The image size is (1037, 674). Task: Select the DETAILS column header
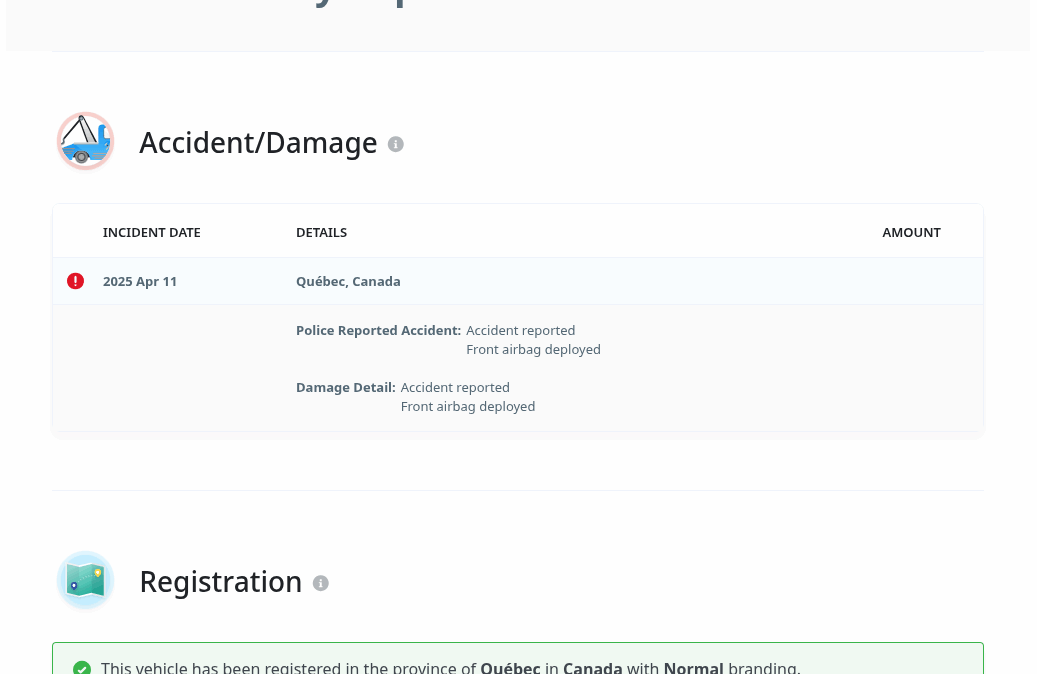[321, 232]
